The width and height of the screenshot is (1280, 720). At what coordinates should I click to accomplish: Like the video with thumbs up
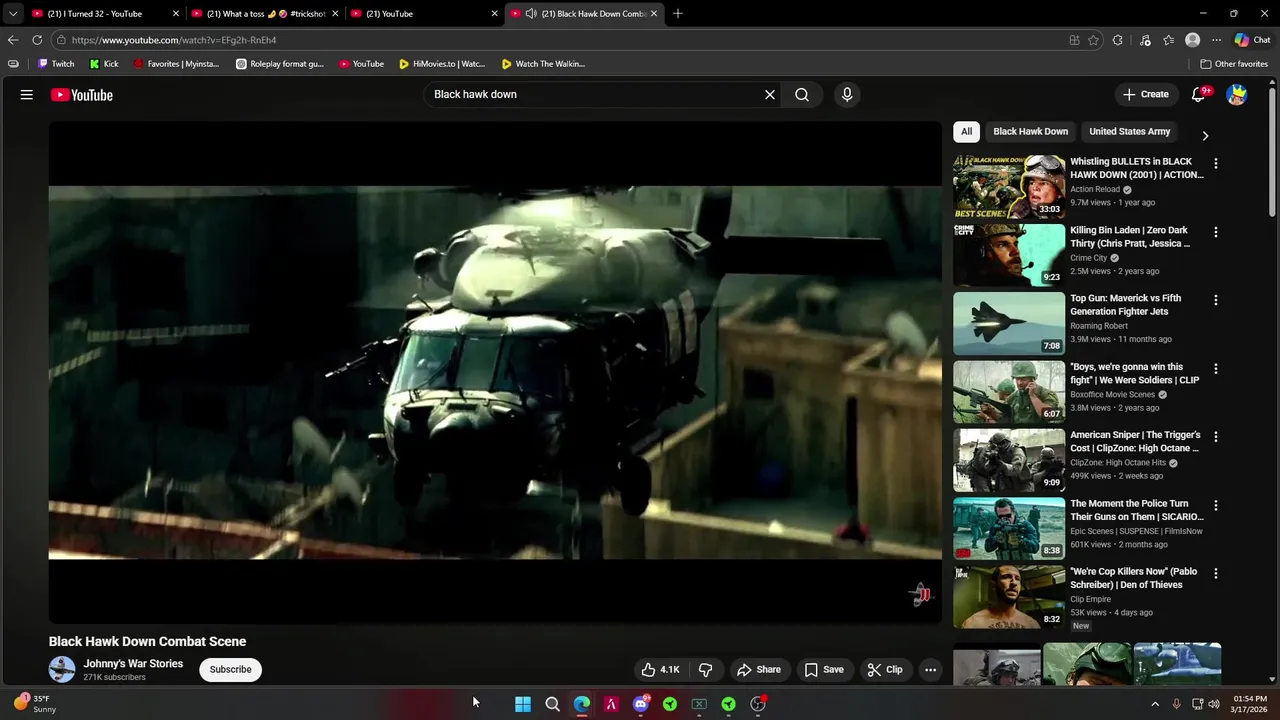[660, 670]
